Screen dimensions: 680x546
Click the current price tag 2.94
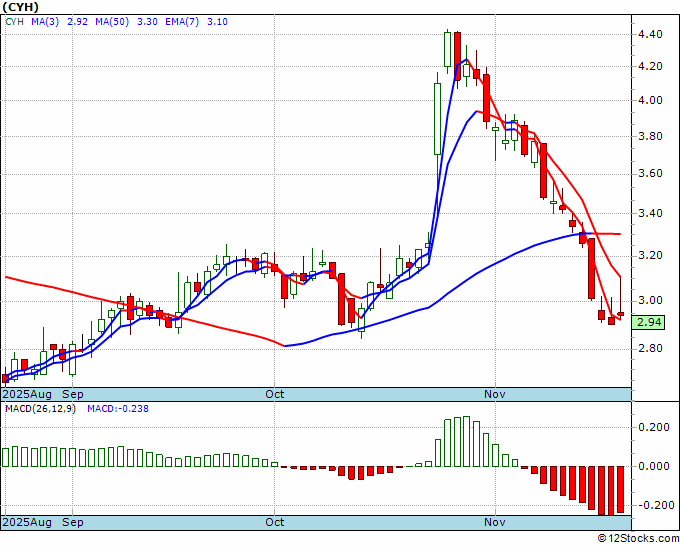point(648,323)
